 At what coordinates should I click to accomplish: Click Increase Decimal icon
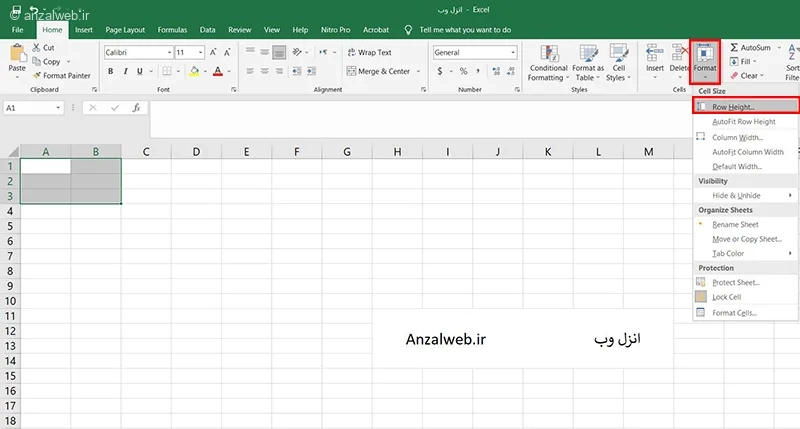[x=496, y=71]
